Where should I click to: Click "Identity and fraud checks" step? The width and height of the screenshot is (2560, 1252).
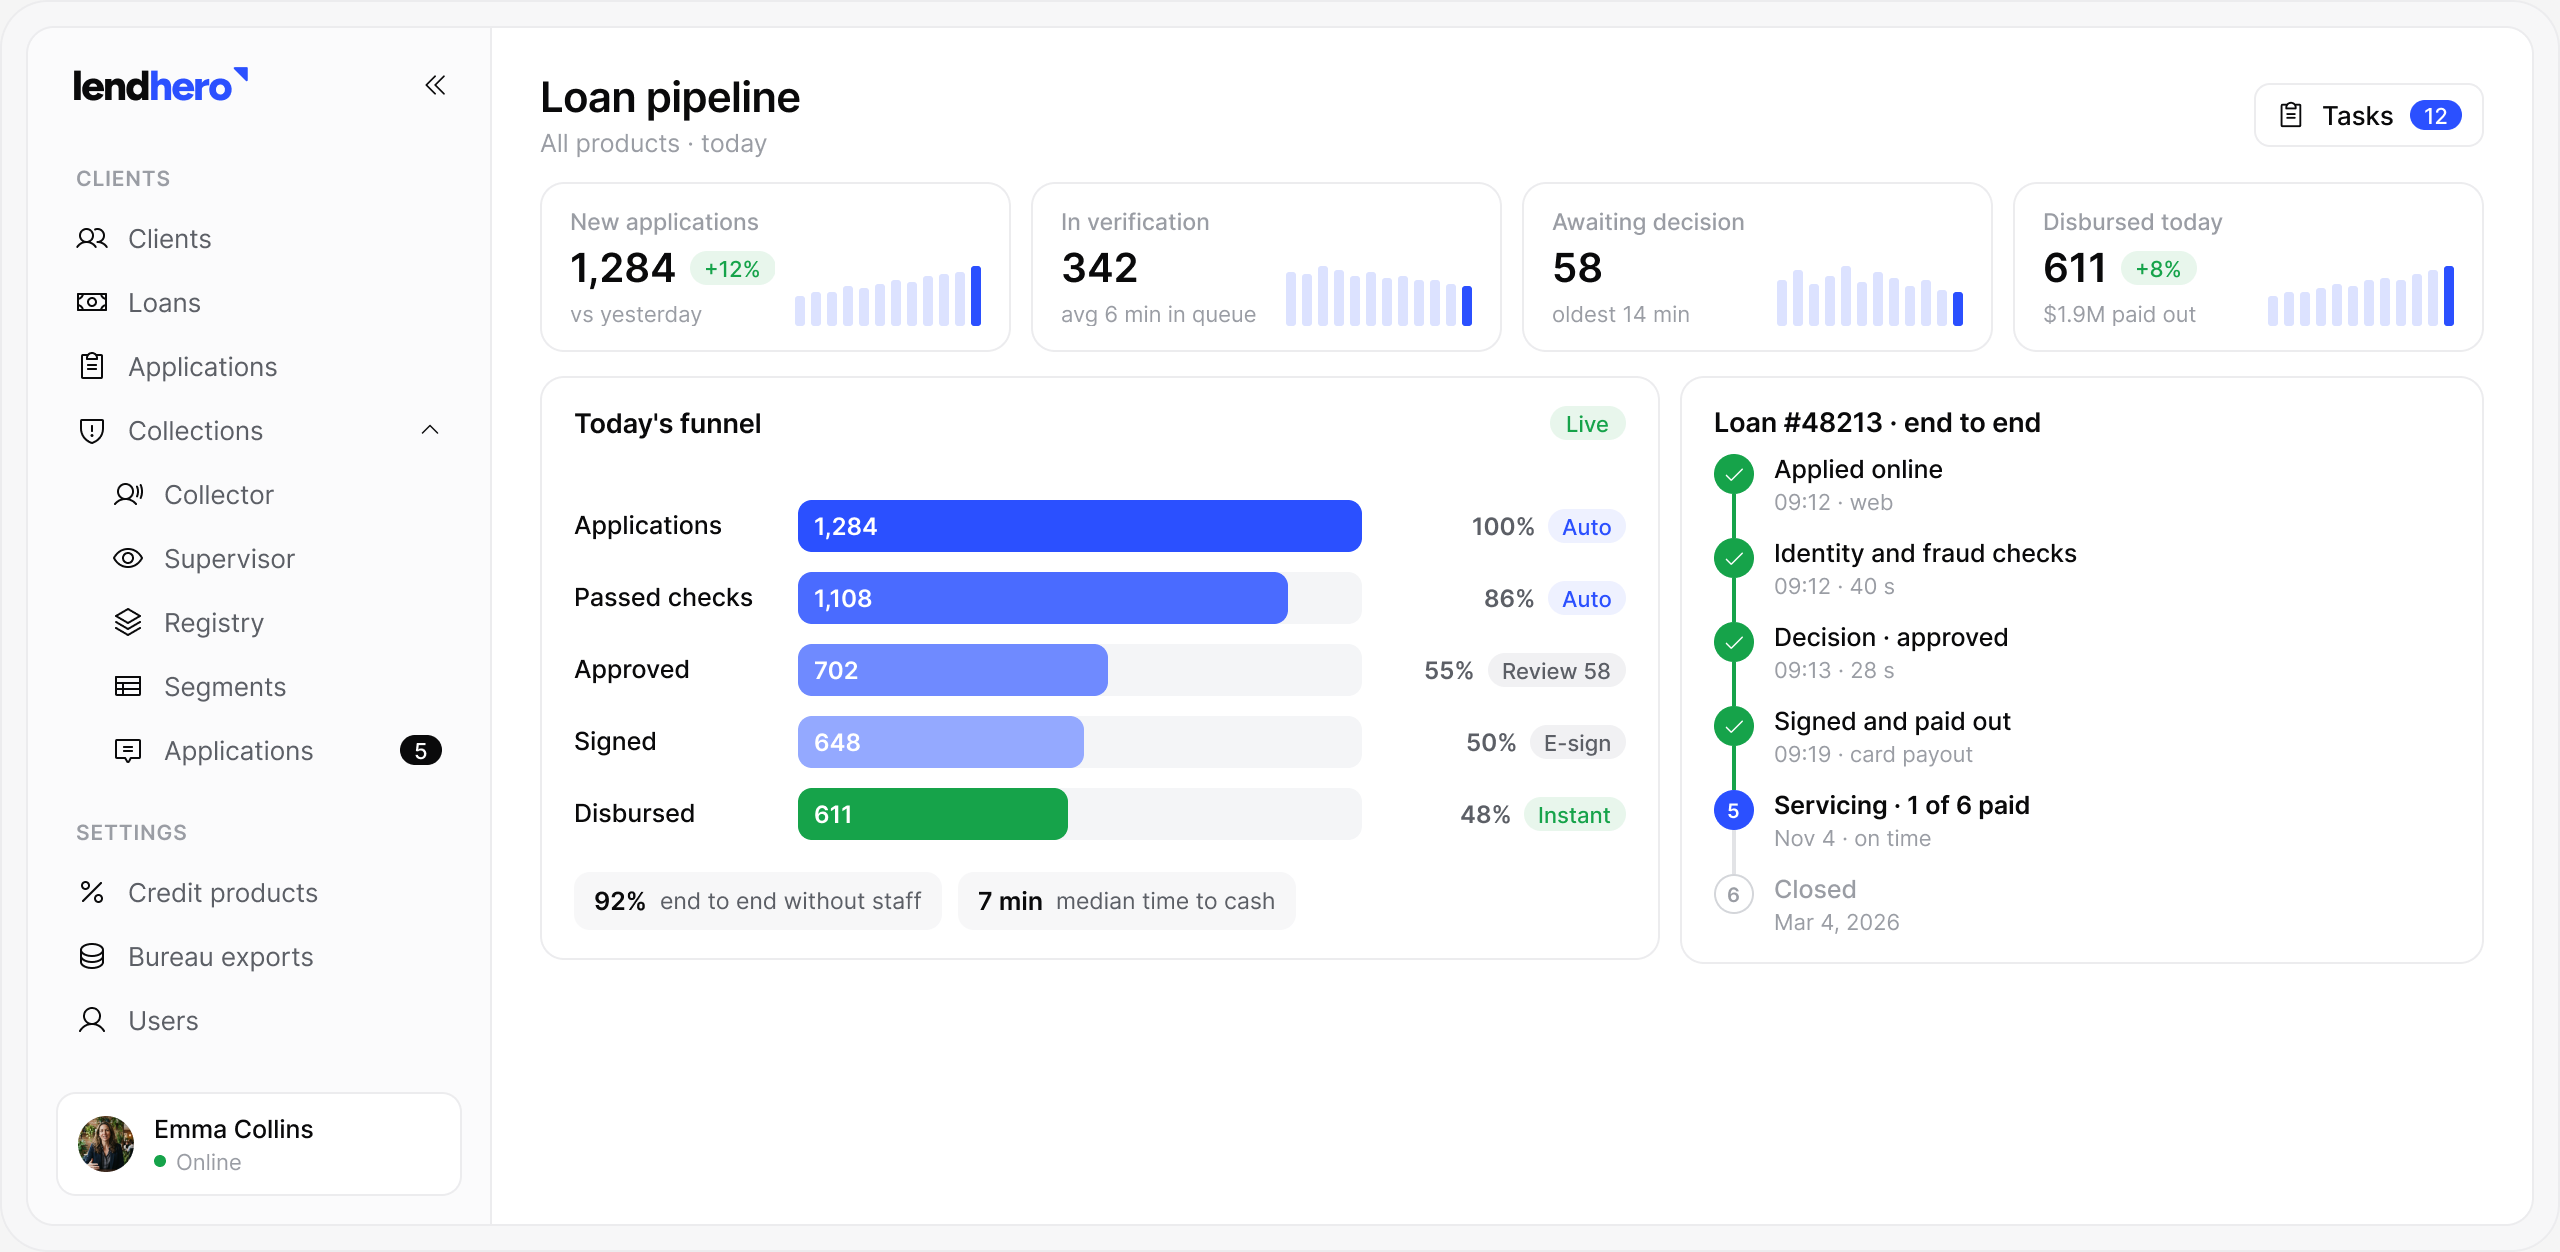[x=1925, y=554]
